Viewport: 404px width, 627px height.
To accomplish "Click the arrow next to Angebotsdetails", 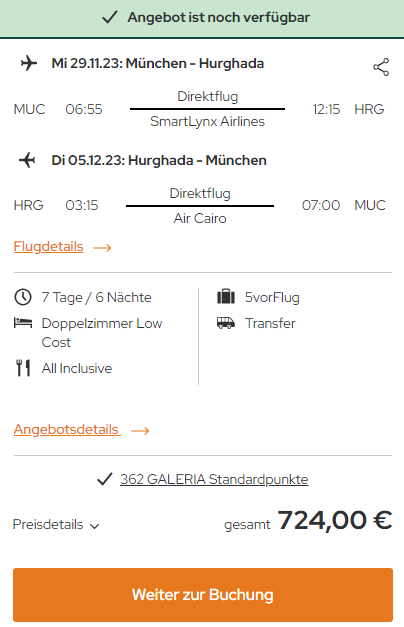I will [x=140, y=431].
